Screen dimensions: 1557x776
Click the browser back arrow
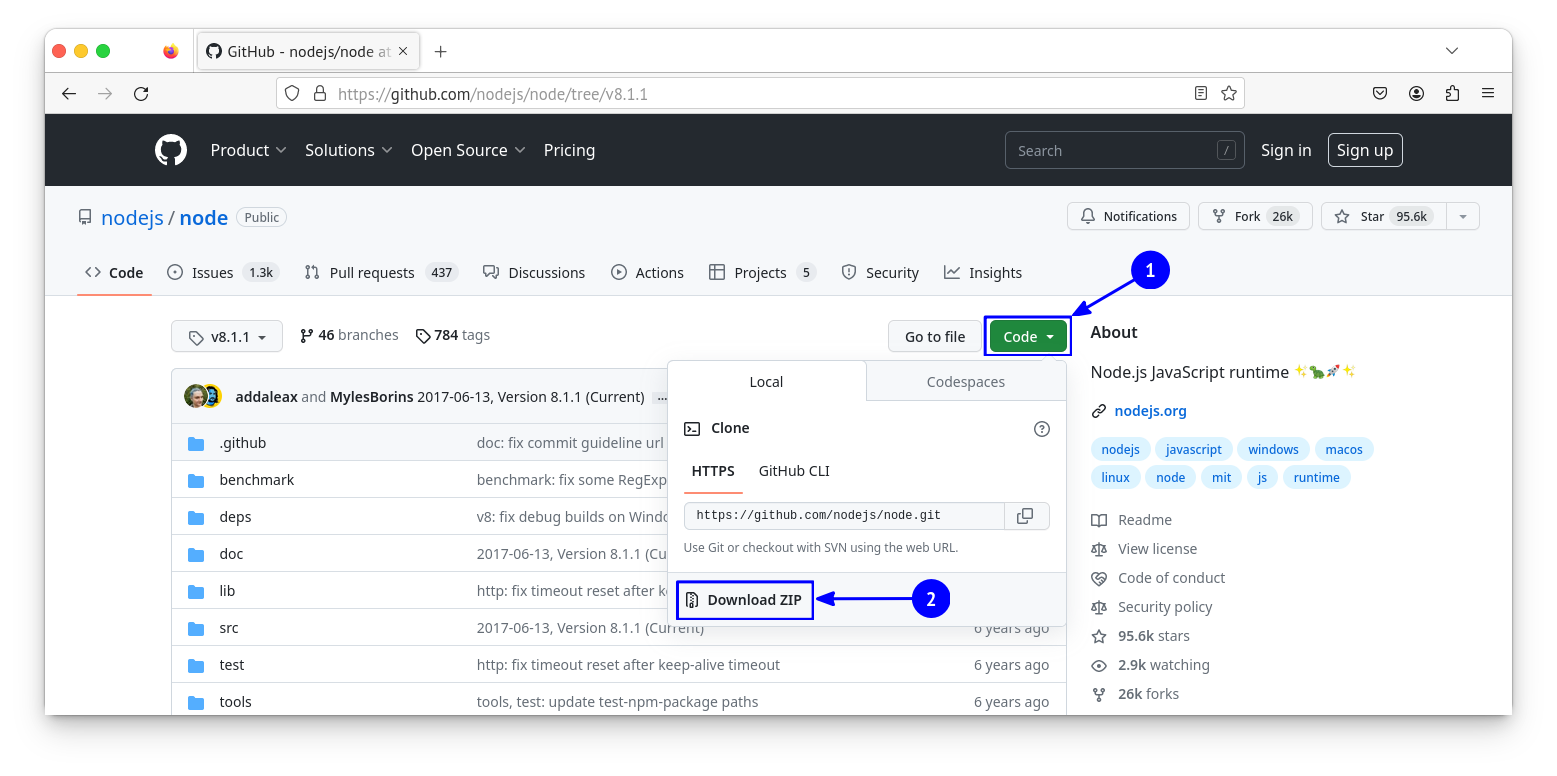68,93
